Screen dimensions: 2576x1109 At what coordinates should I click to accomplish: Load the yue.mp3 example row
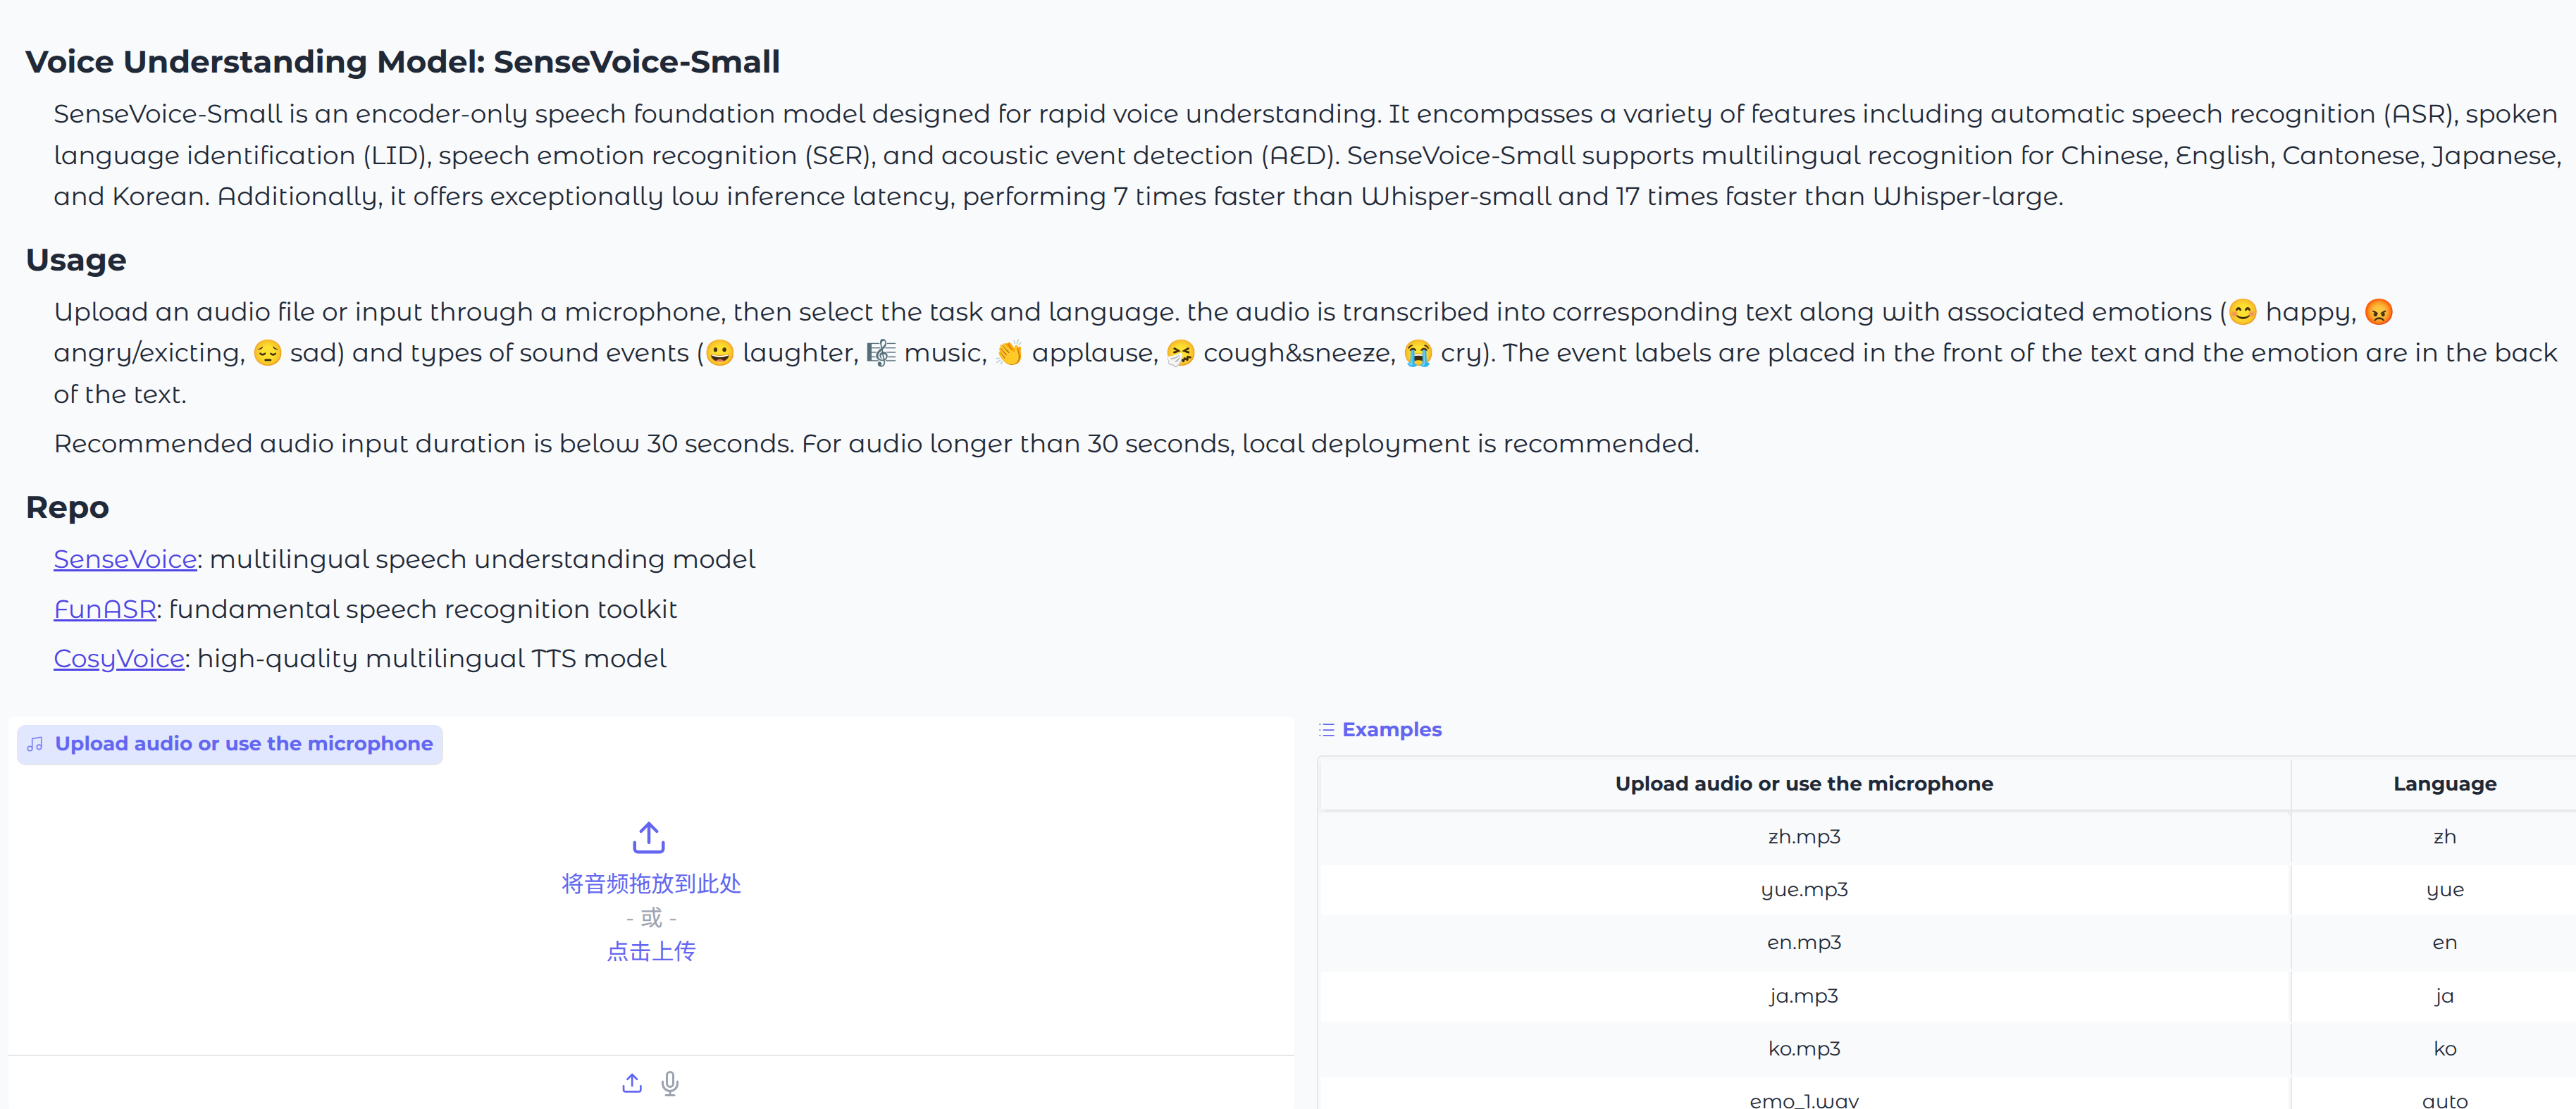point(1947,890)
